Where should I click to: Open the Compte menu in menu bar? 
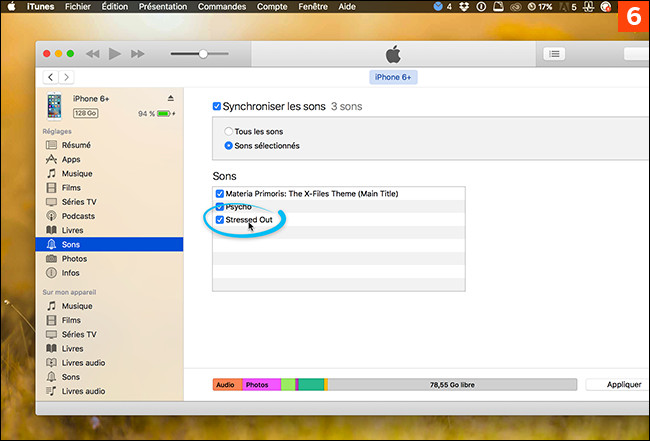(x=273, y=6)
